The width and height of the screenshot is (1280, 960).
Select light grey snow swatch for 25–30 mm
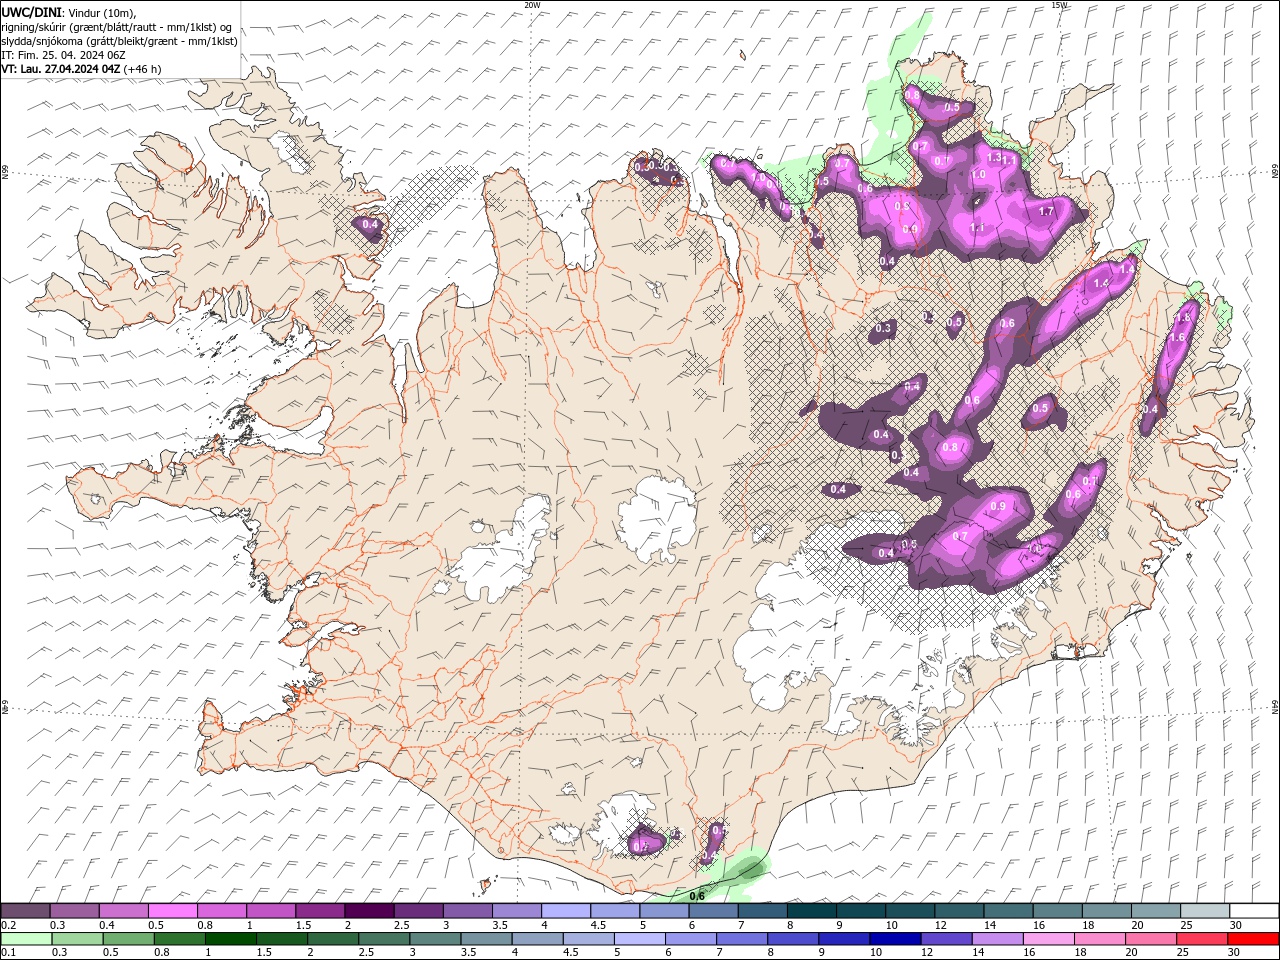pos(1204,911)
